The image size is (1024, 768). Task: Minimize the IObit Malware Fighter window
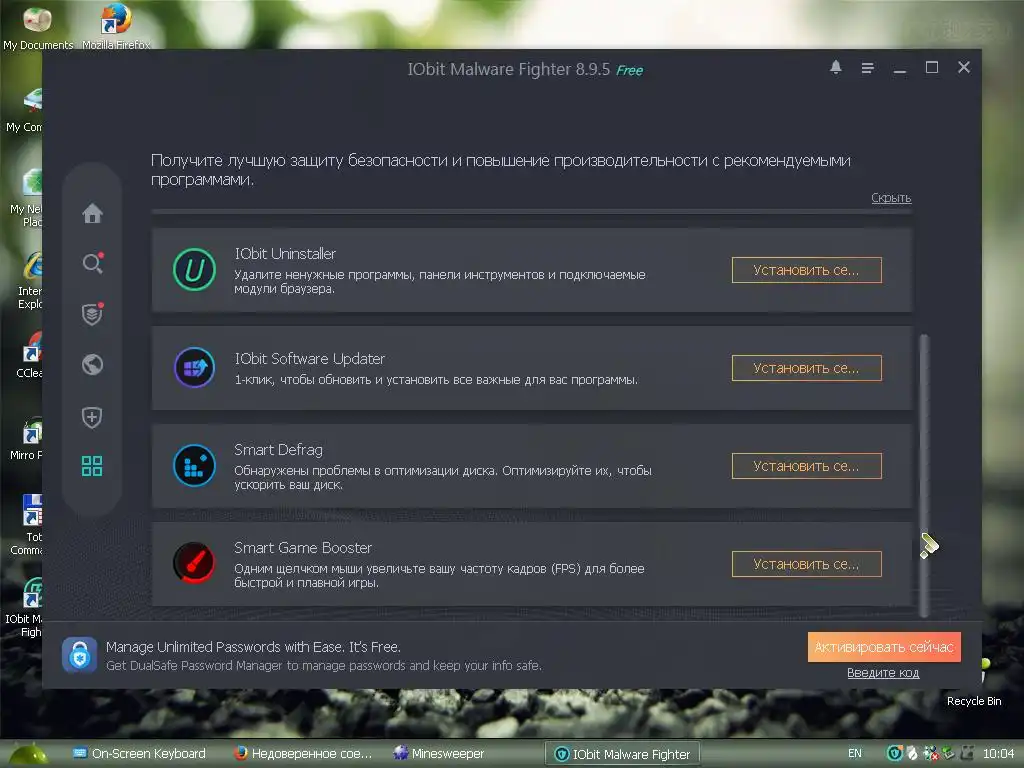point(900,69)
